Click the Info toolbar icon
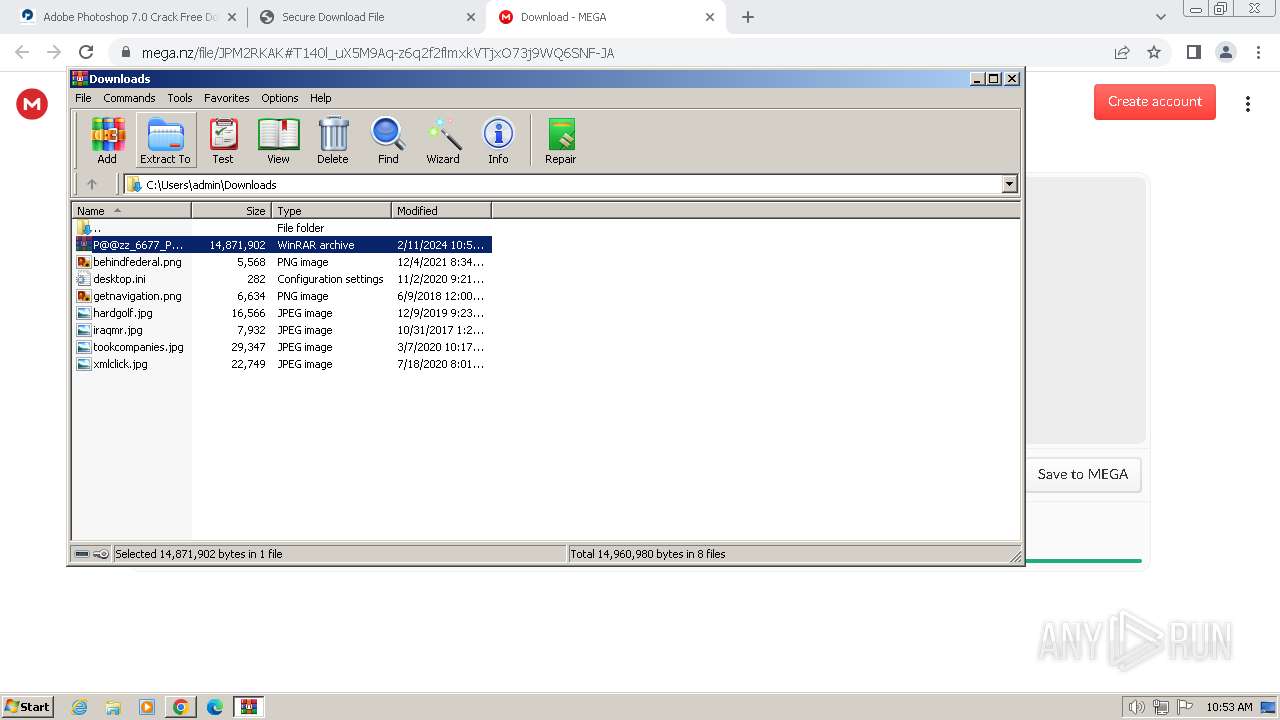 498,140
